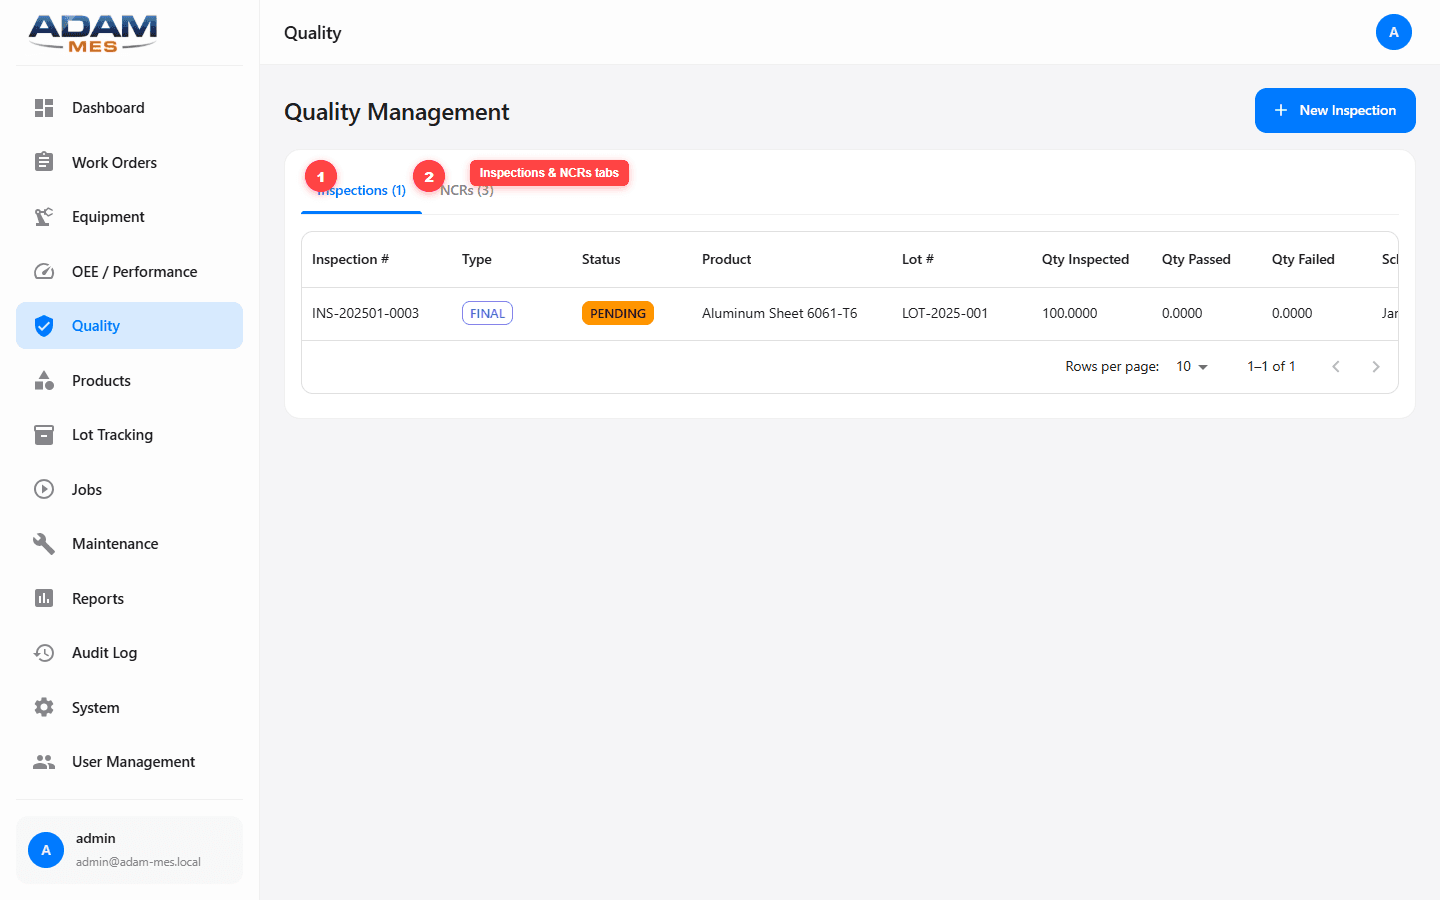The width and height of the screenshot is (1440, 900).
Task: Open the System settings gear
Action: tap(44, 707)
